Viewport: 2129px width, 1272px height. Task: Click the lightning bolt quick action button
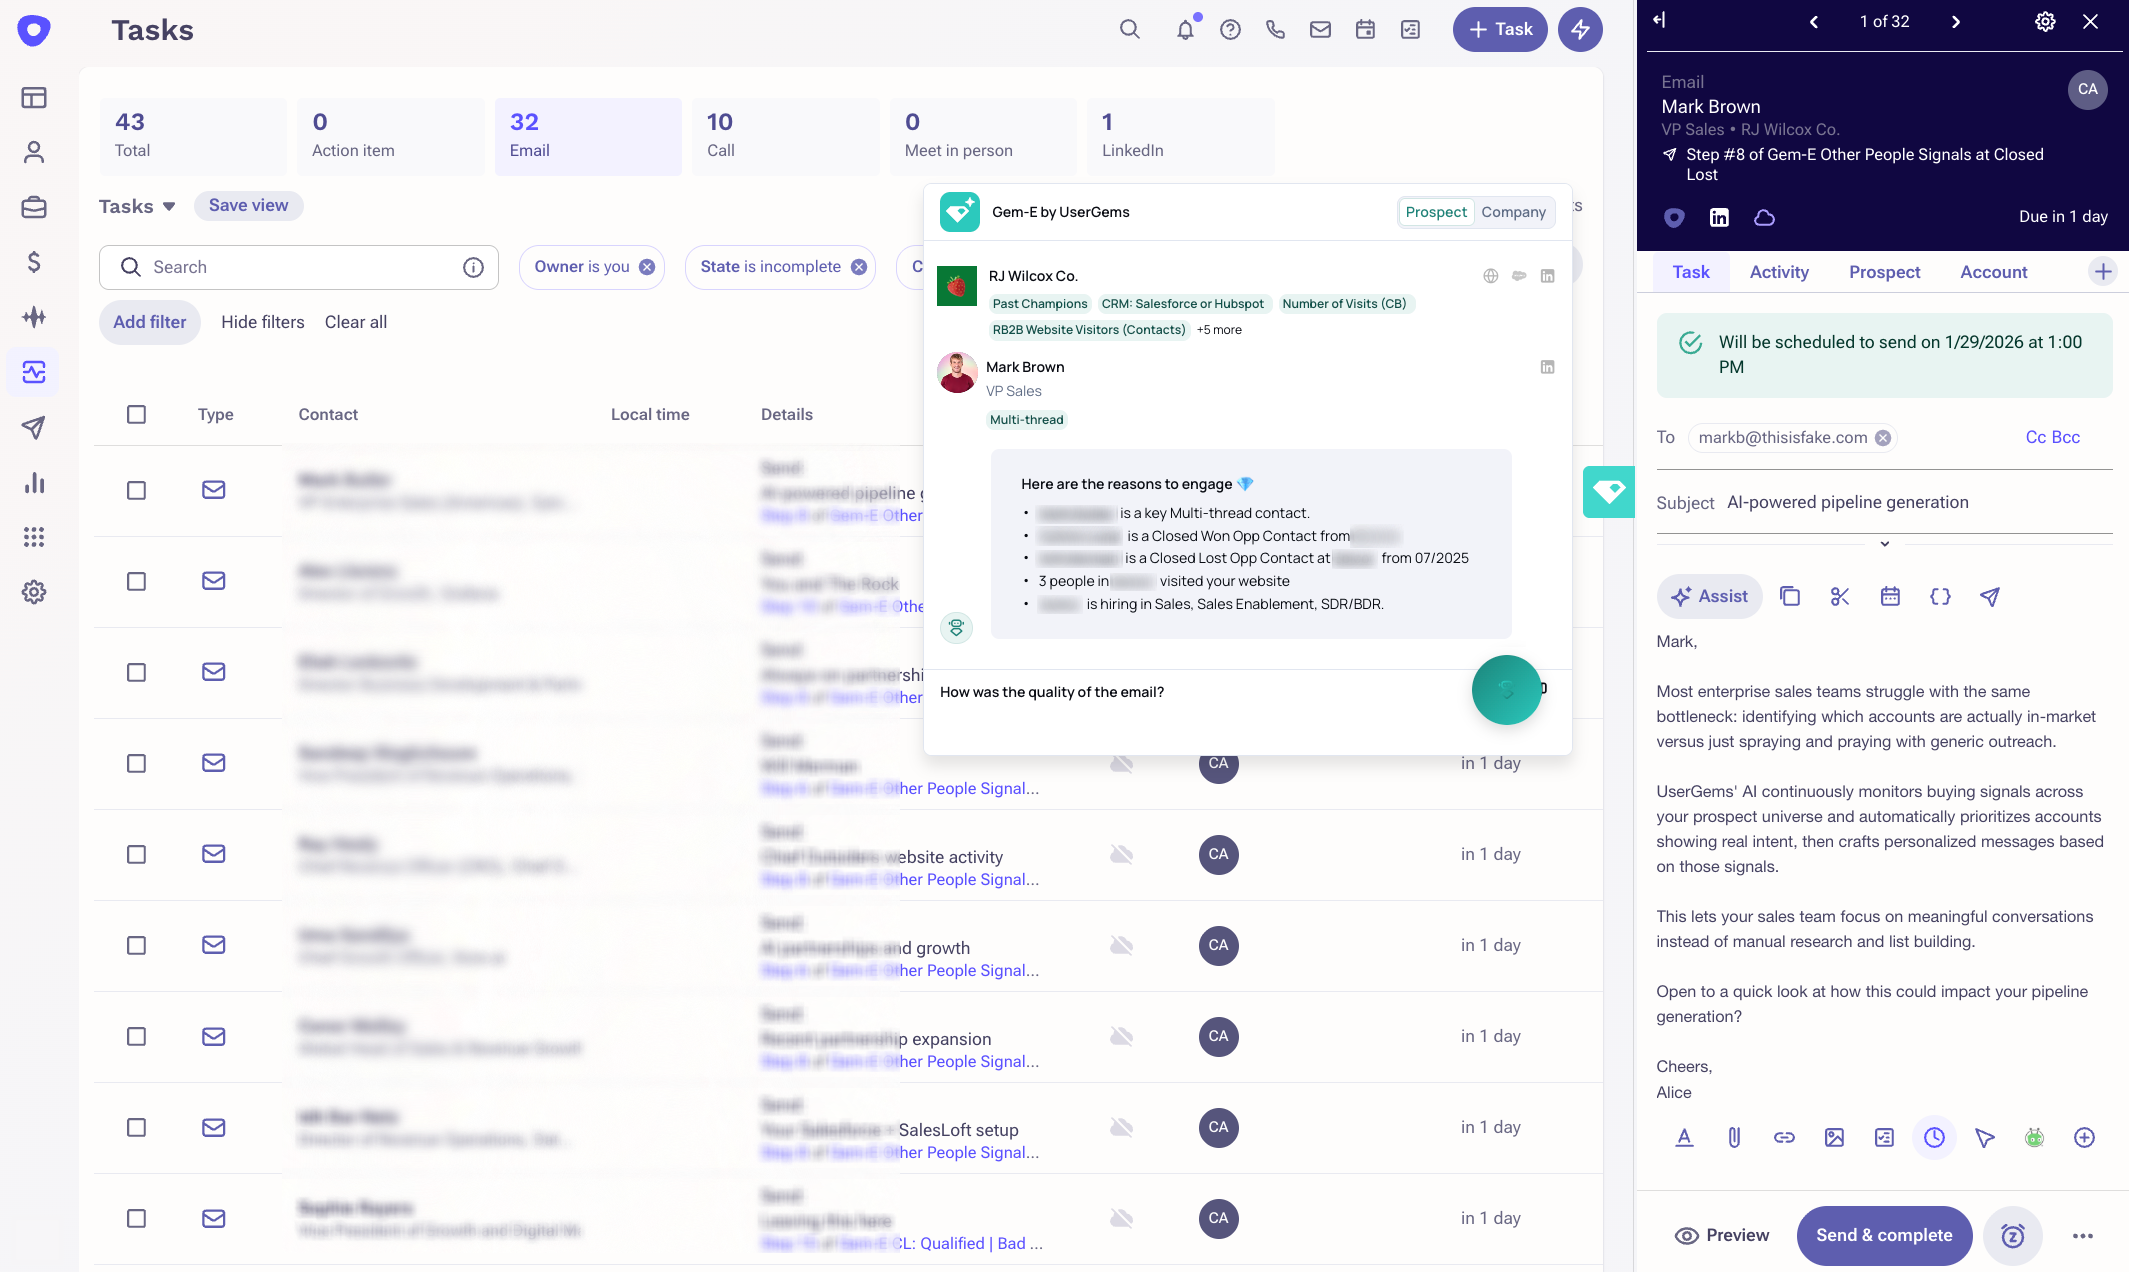[x=1580, y=30]
